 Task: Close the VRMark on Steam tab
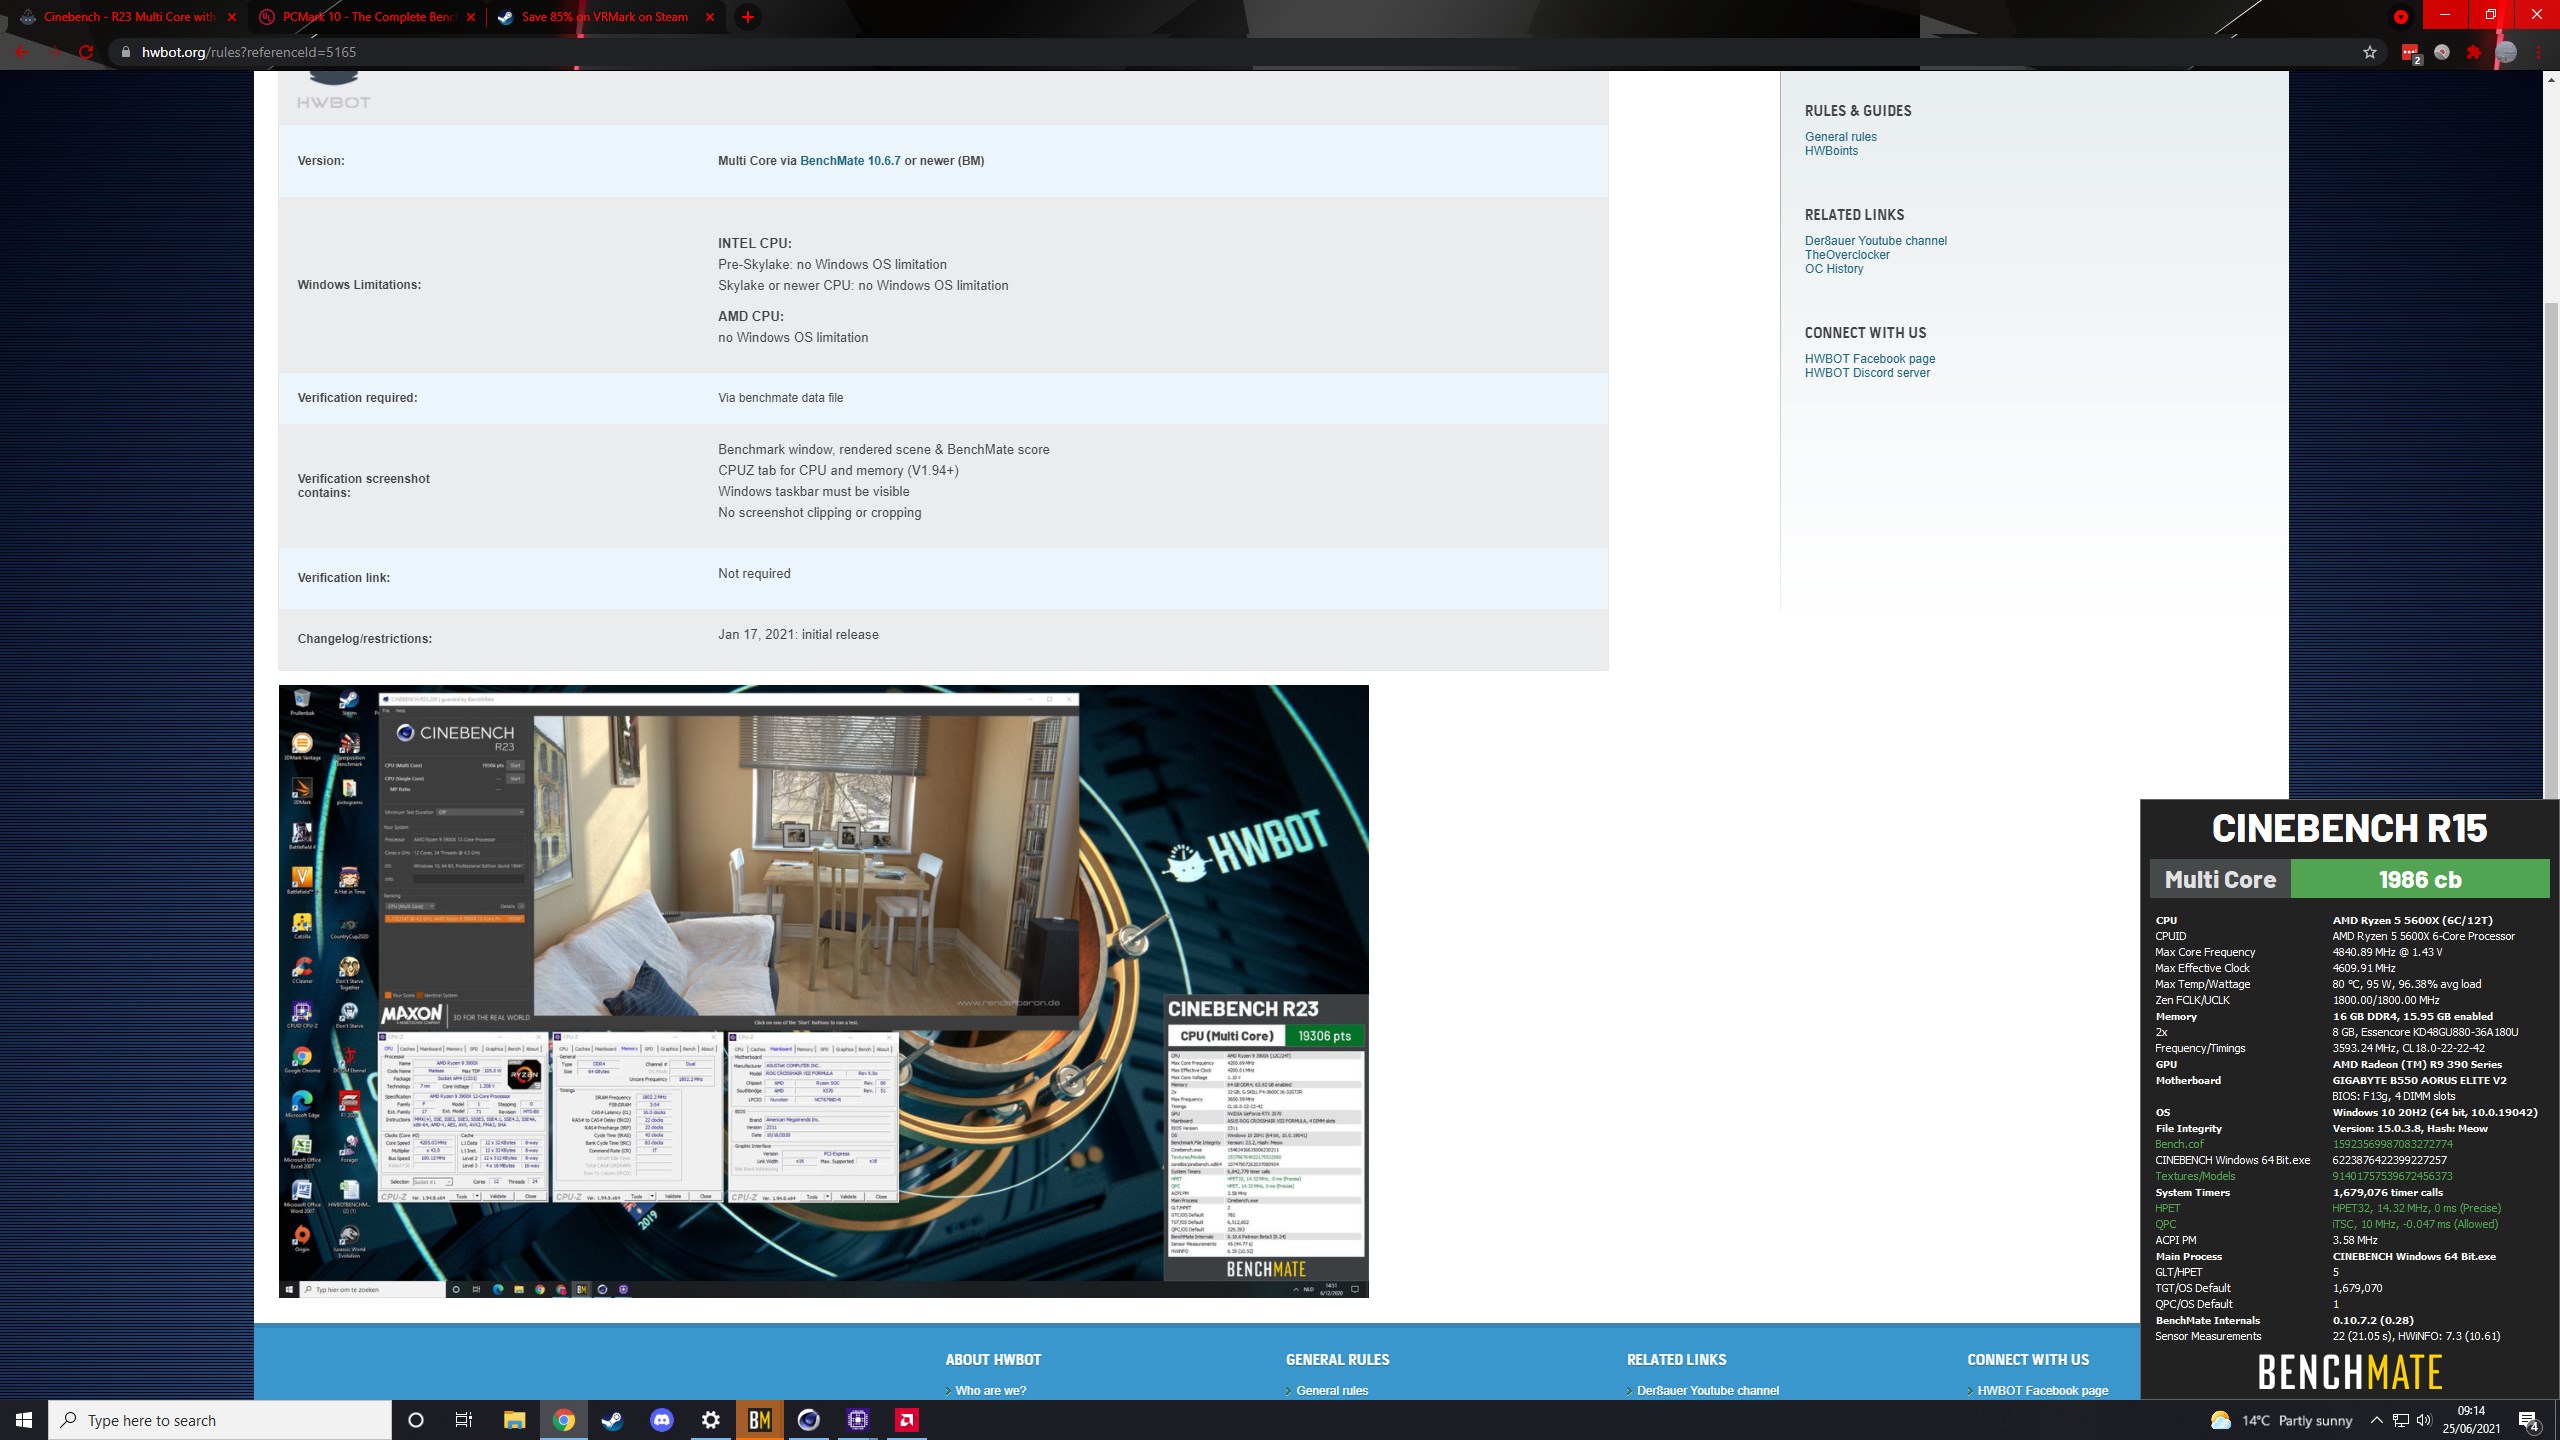[x=710, y=17]
